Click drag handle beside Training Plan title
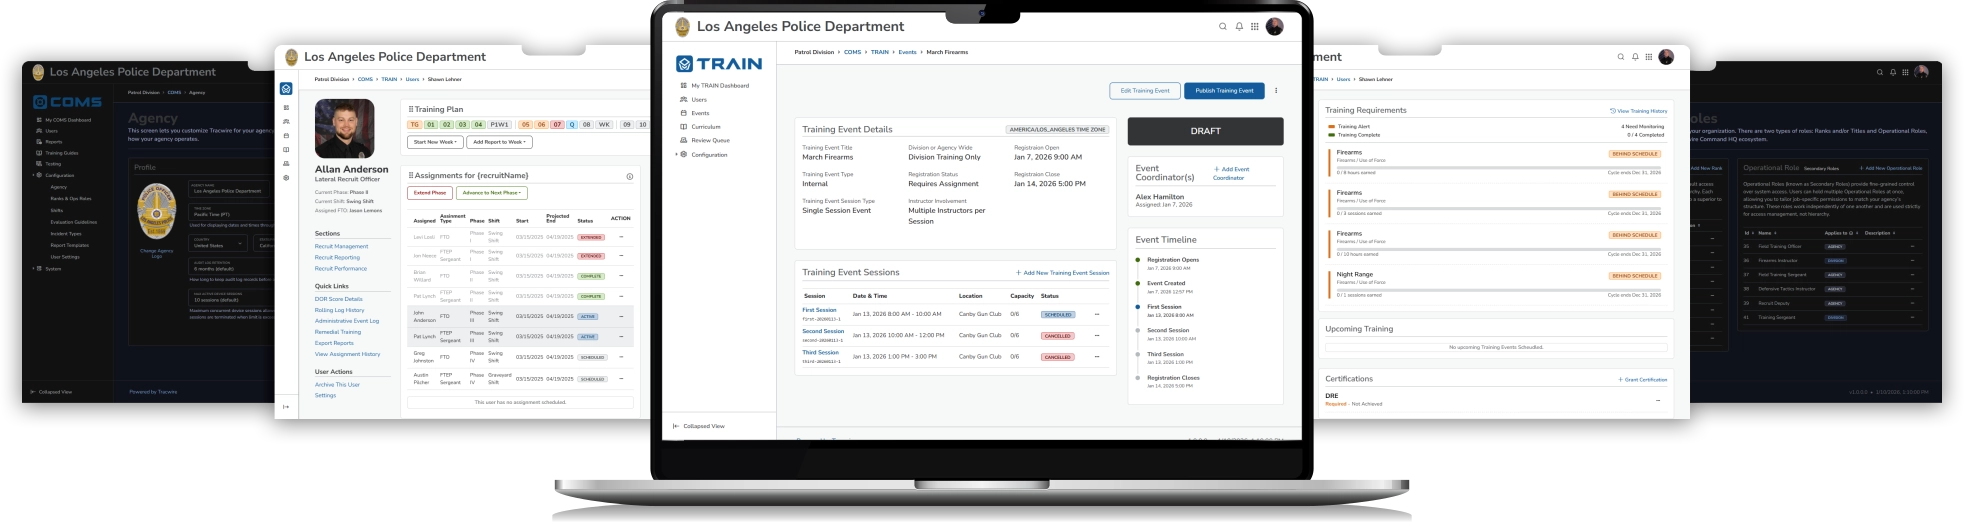Image resolution: width=1964 pixels, height=524 pixels. point(411,109)
